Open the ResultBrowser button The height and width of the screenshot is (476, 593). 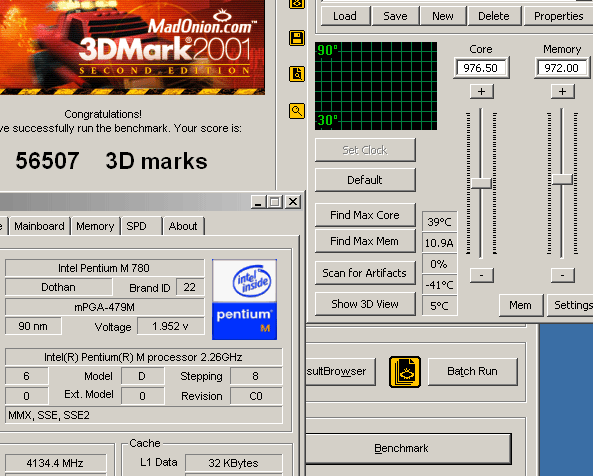(340, 372)
